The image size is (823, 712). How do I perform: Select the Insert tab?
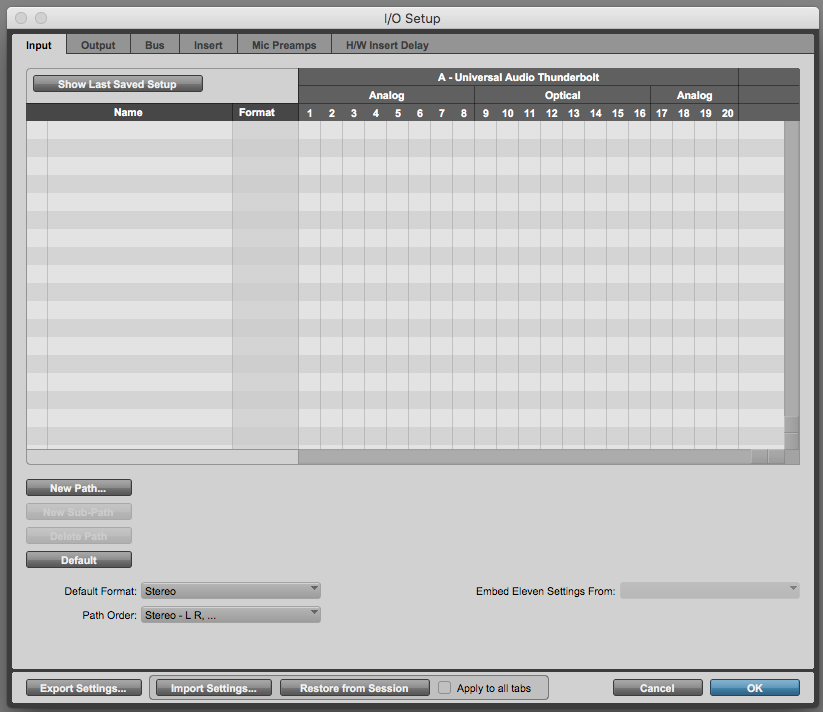(208, 45)
